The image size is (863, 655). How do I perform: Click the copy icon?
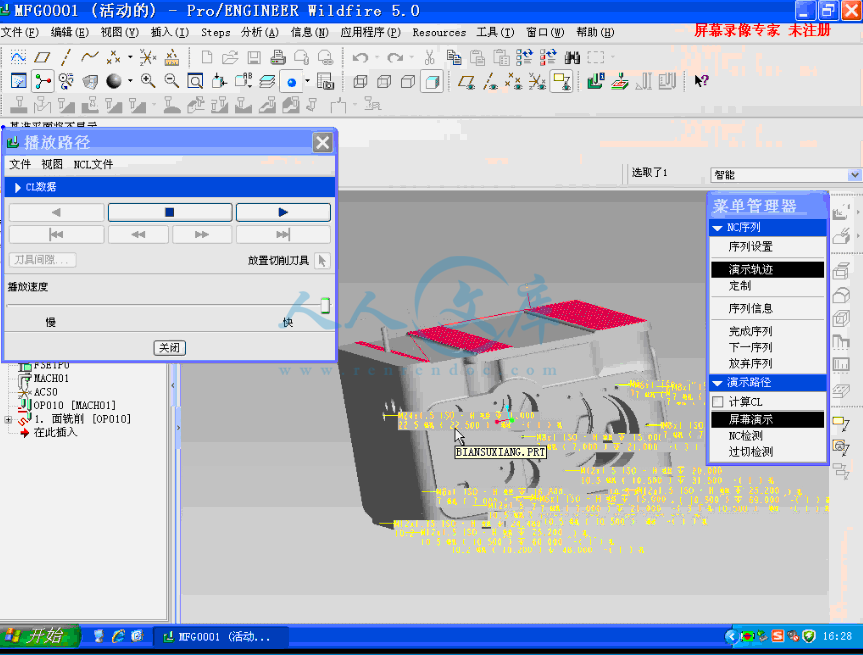point(454,57)
